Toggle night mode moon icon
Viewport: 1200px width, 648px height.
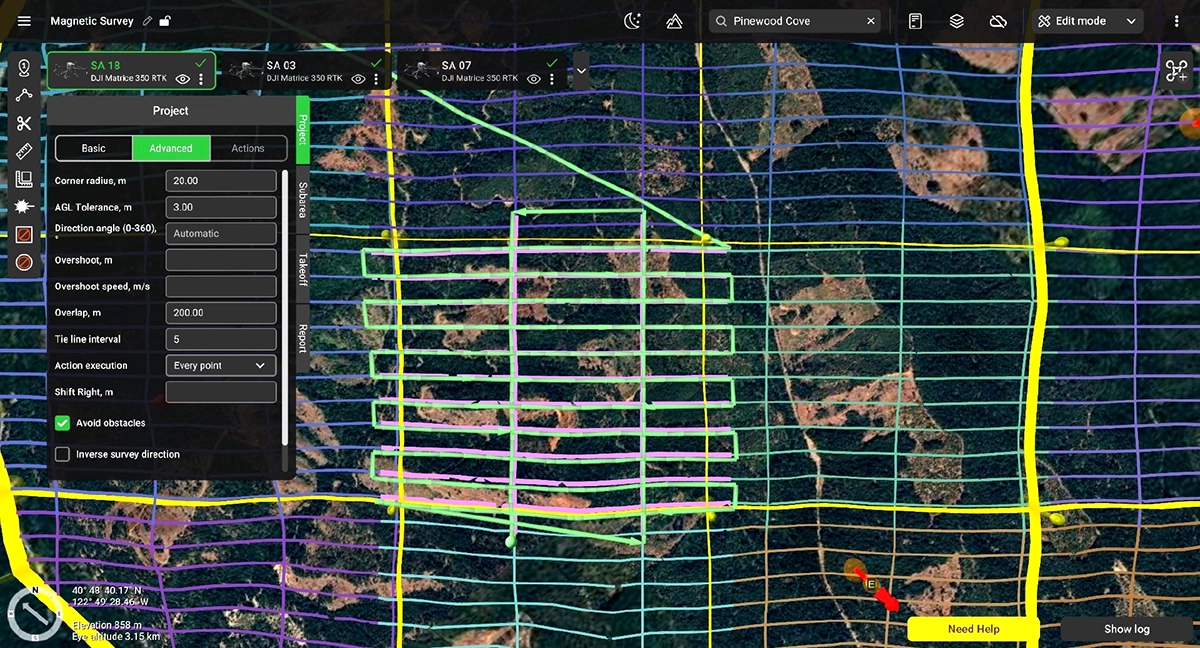click(632, 21)
